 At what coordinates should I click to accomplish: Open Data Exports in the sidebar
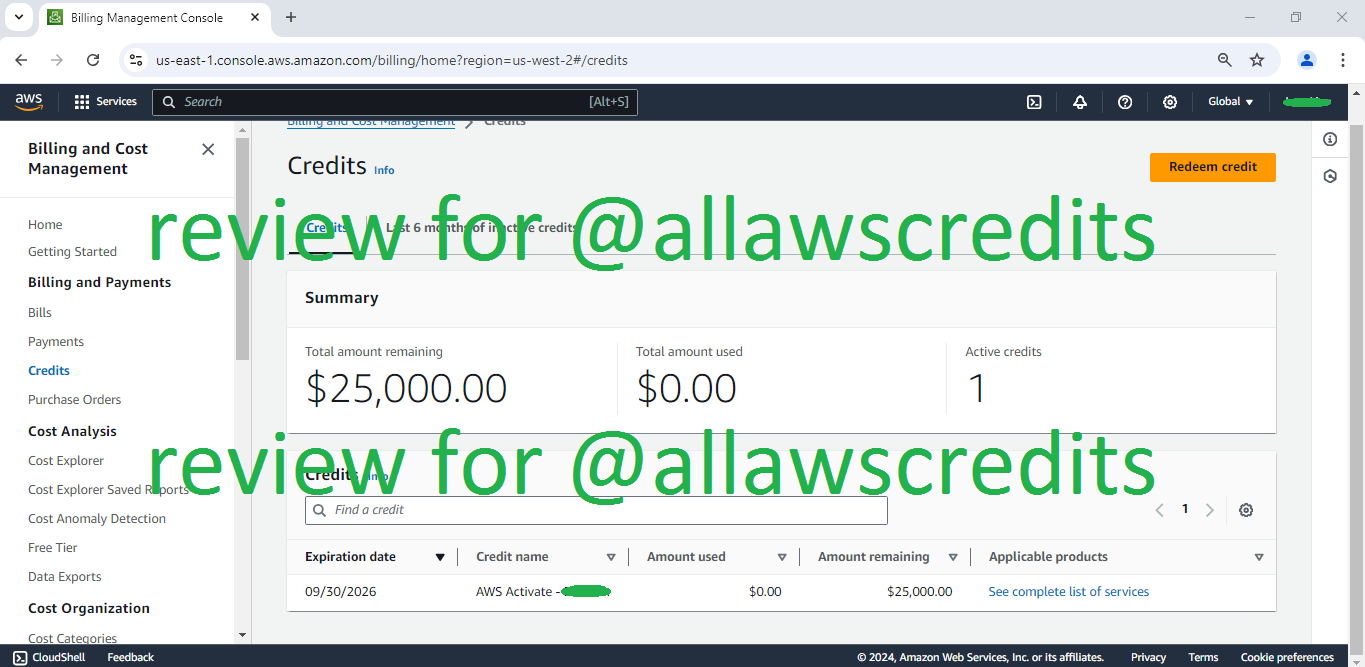[x=65, y=577]
